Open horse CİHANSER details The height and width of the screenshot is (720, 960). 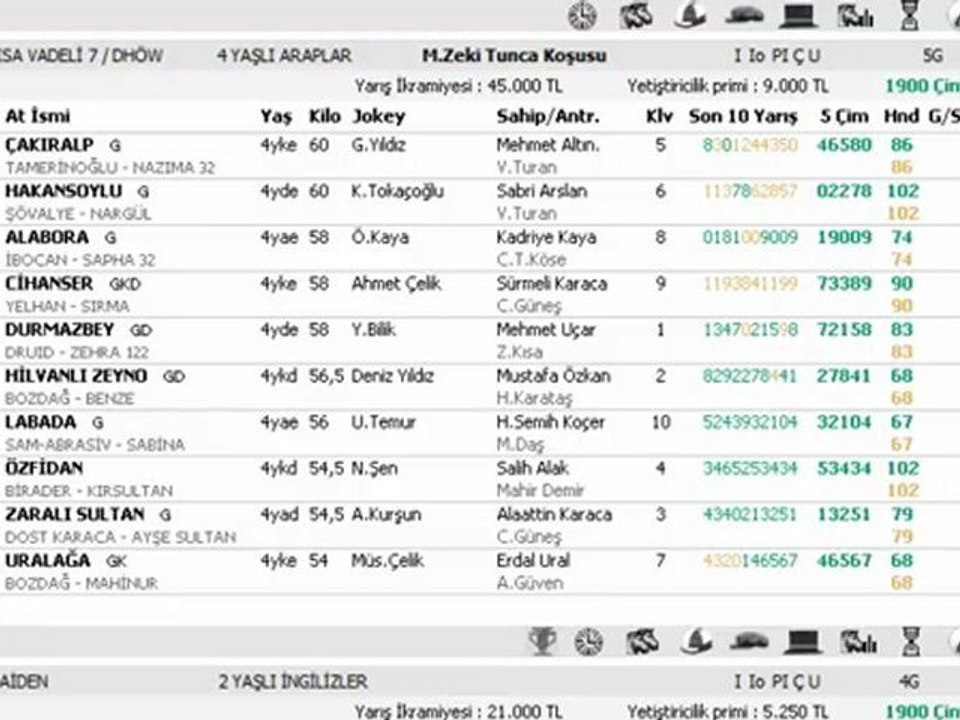click(49, 283)
